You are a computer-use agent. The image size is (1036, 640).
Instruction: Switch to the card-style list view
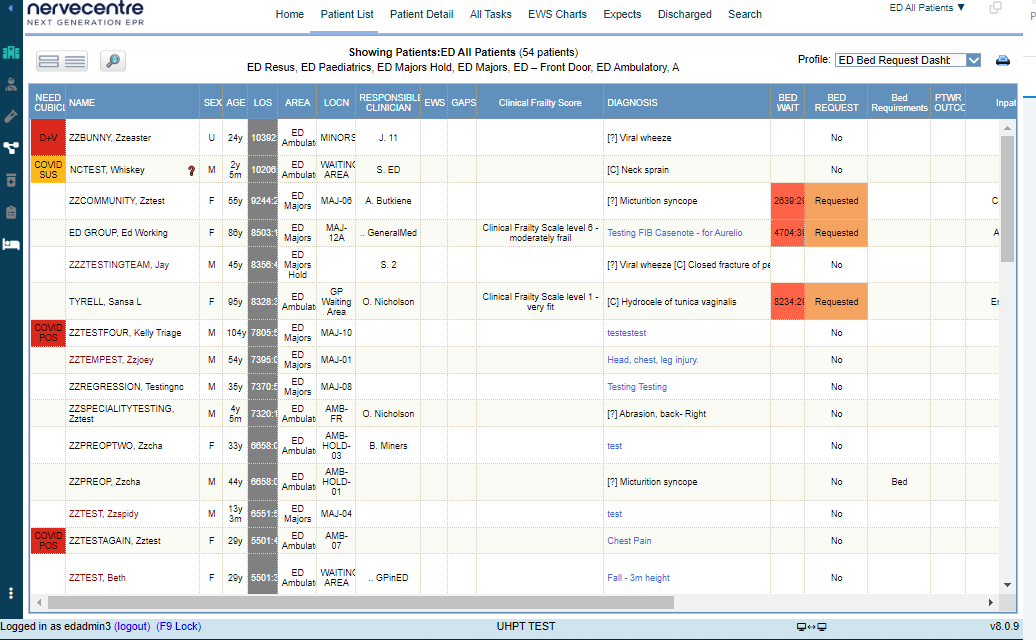(x=49, y=61)
